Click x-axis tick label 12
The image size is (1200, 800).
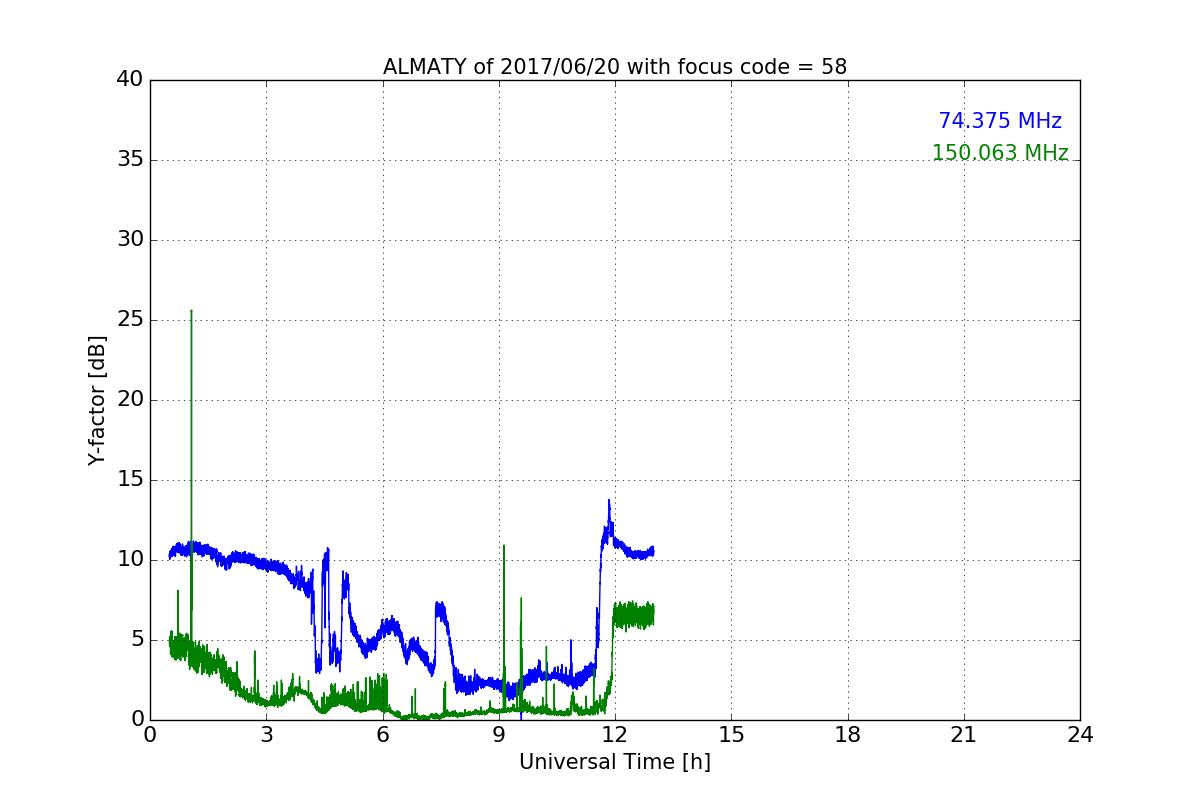pos(615,735)
